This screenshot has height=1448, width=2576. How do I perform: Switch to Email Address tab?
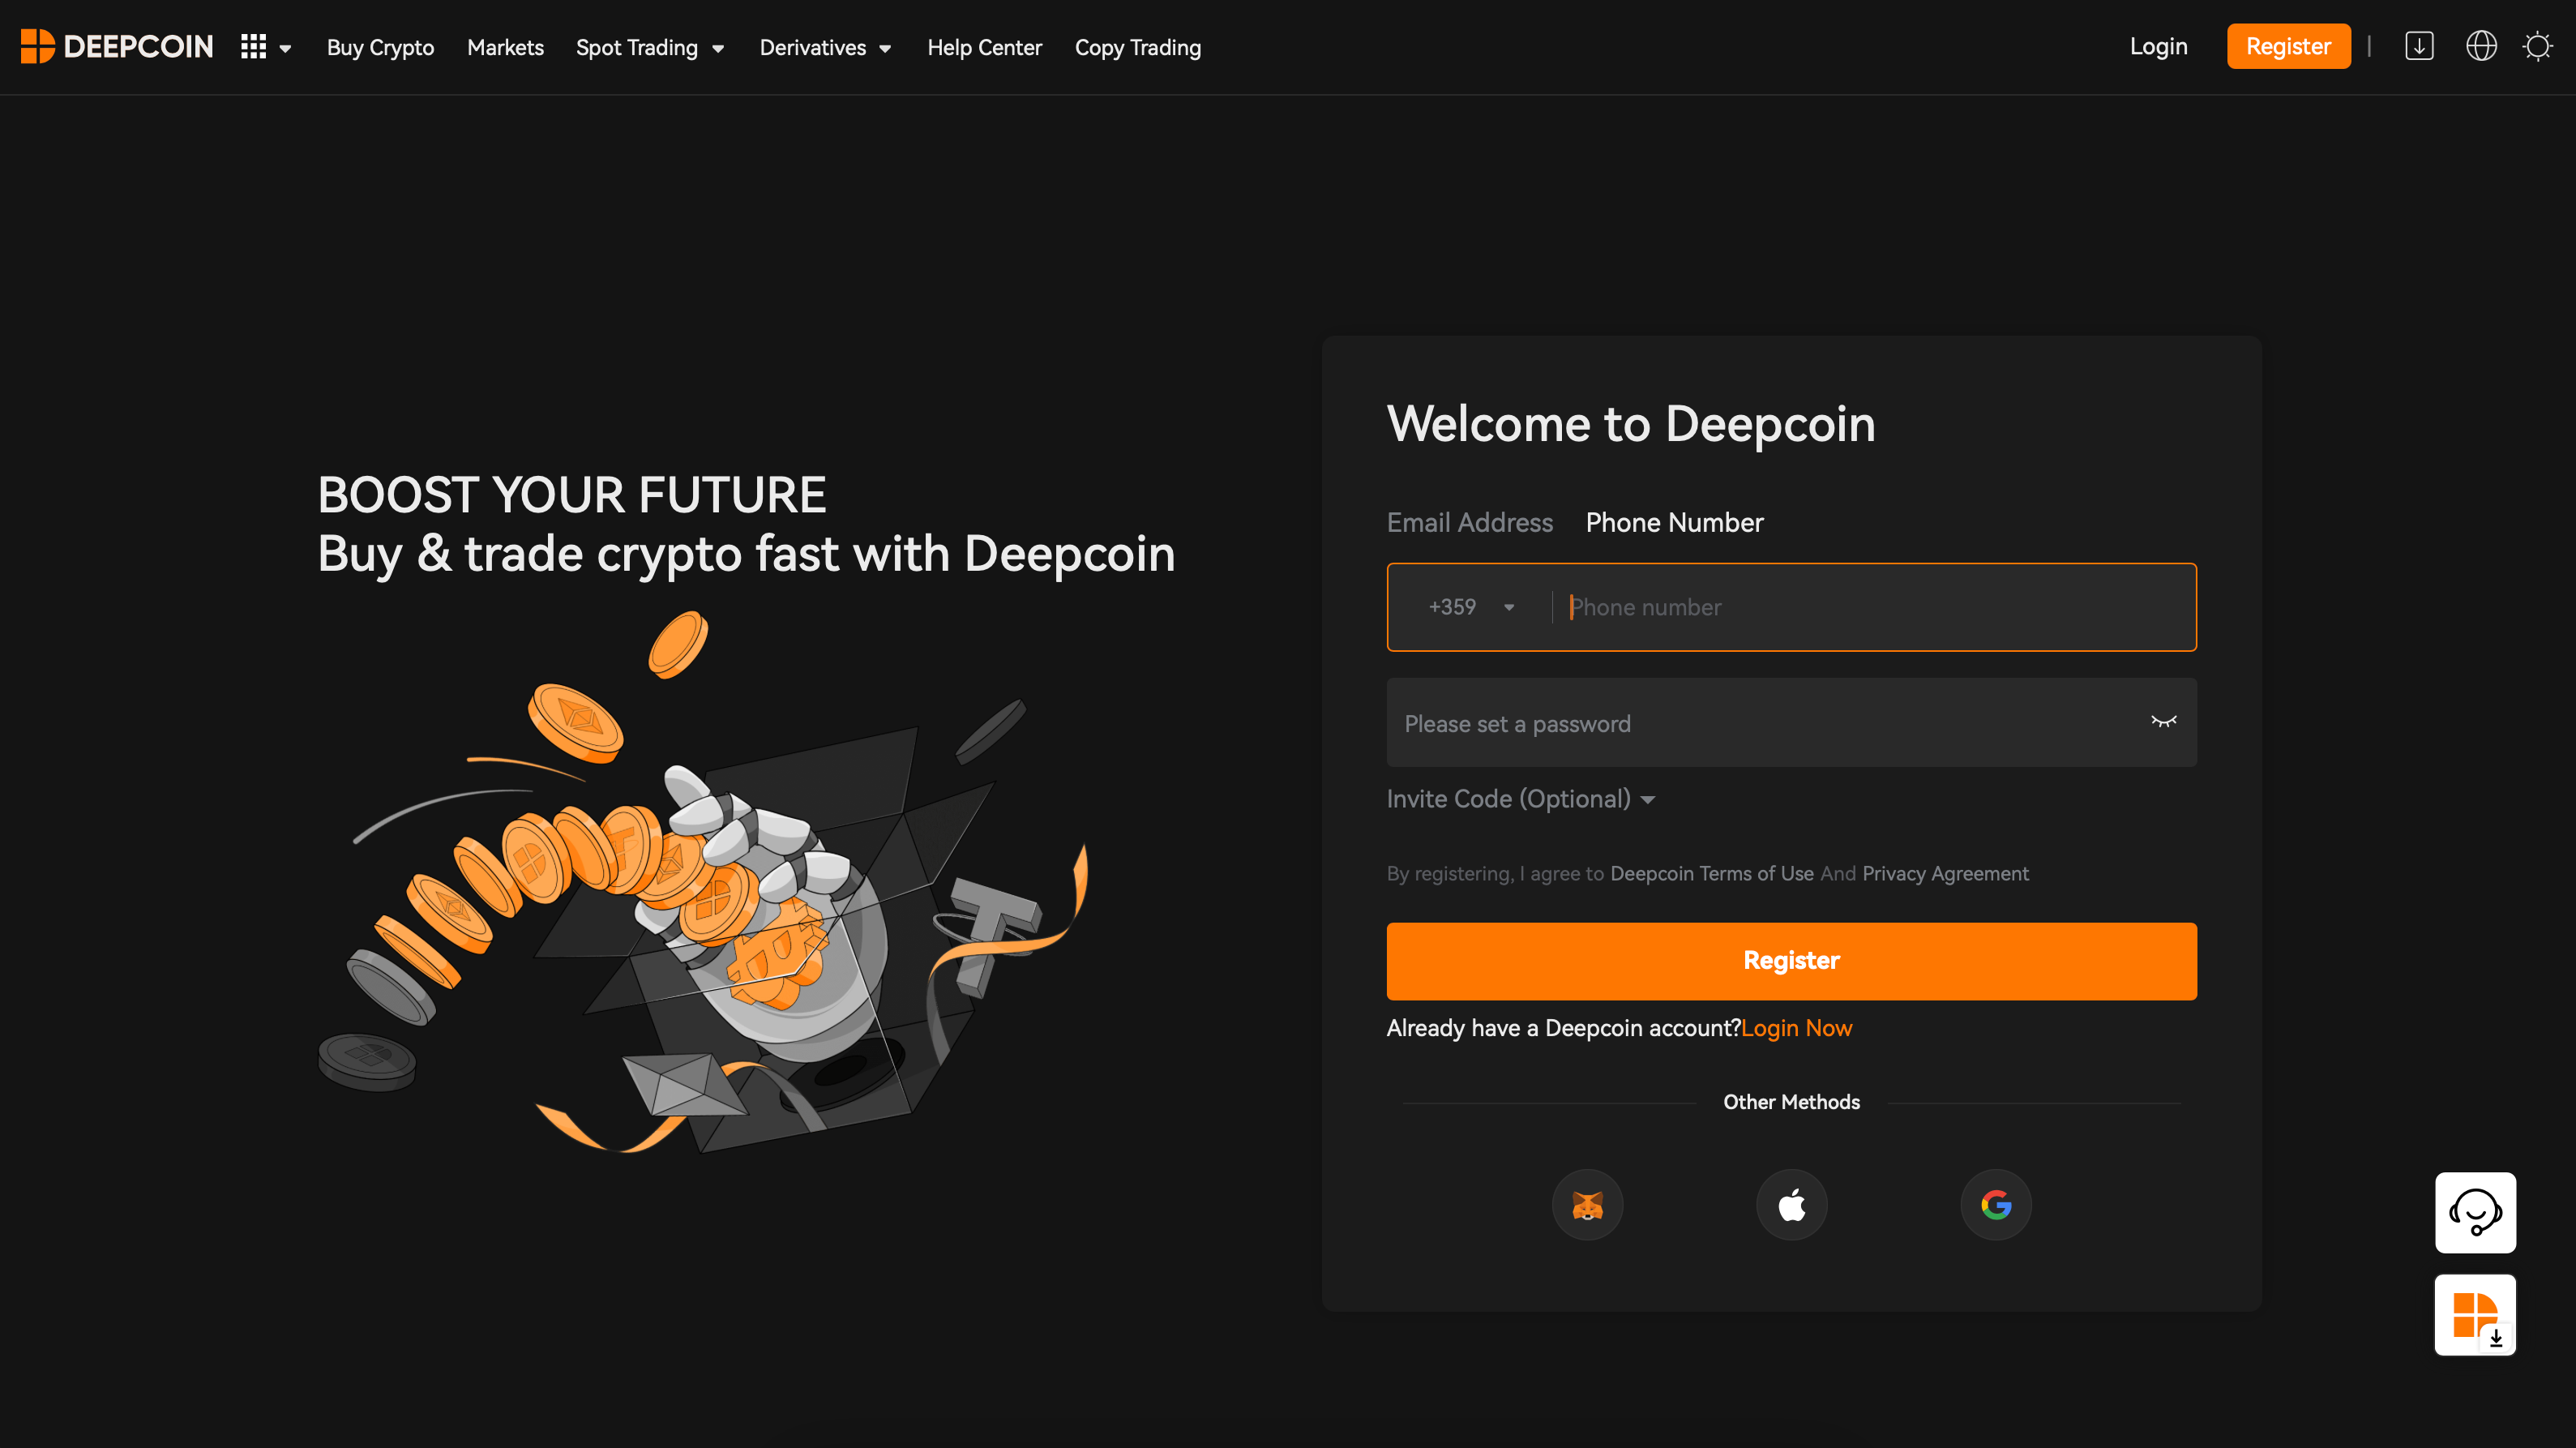tap(1469, 522)
